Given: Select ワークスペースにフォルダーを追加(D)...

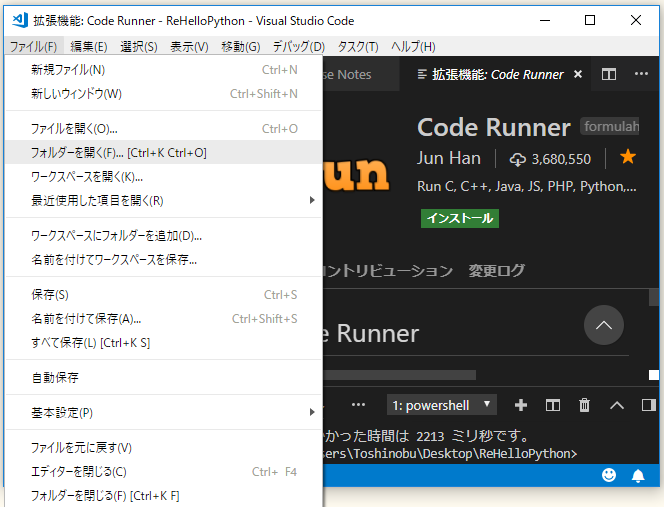Looking at the screenshot, I should 163,235.
